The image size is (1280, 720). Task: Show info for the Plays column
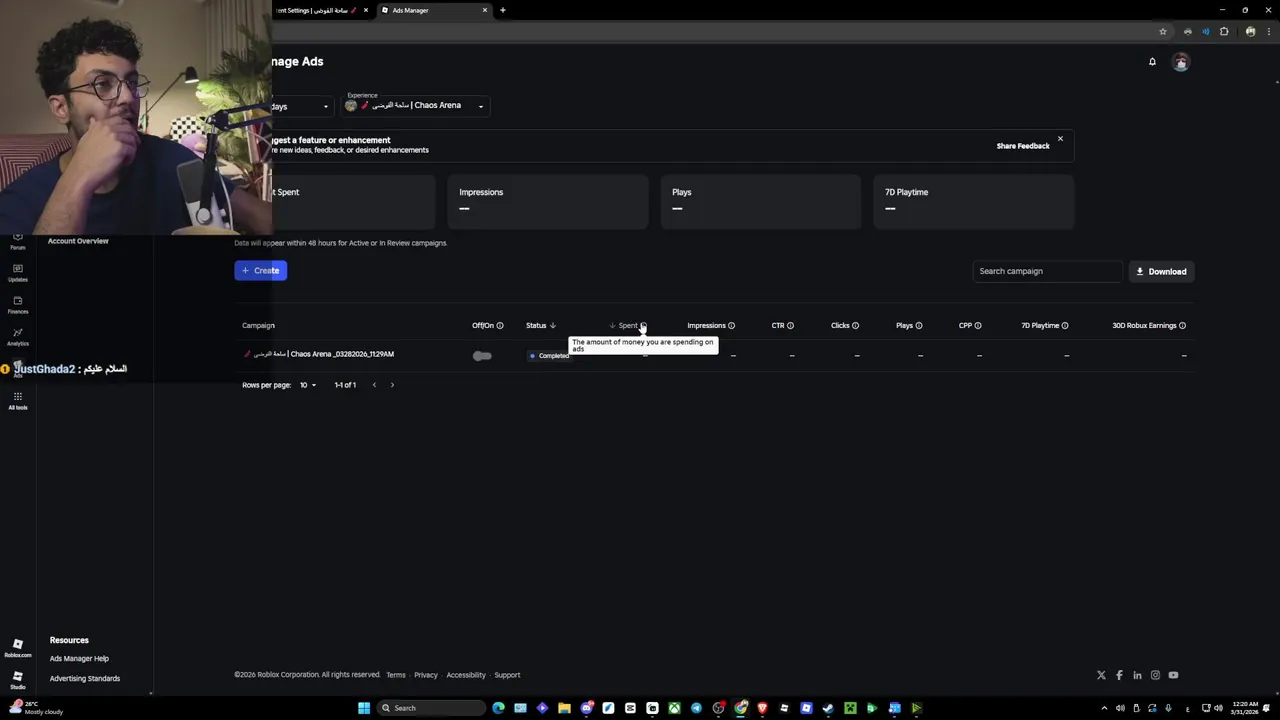pyautogui.click(x=919, y=325)
